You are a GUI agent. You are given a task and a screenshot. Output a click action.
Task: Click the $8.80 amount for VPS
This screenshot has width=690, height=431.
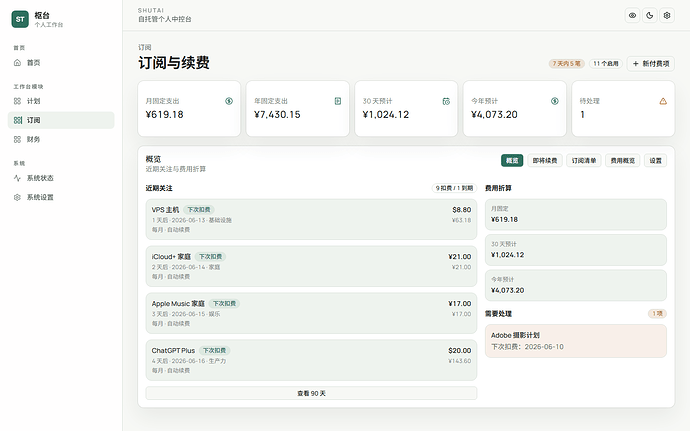click(462, 210)
